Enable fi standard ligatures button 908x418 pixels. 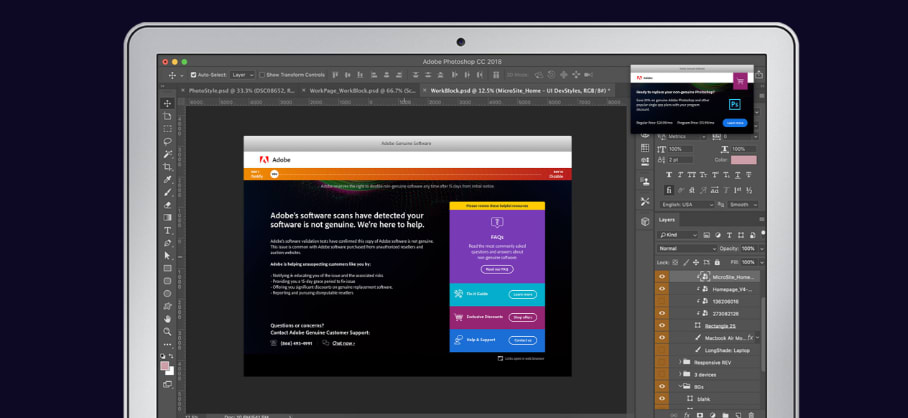[669, 190]
